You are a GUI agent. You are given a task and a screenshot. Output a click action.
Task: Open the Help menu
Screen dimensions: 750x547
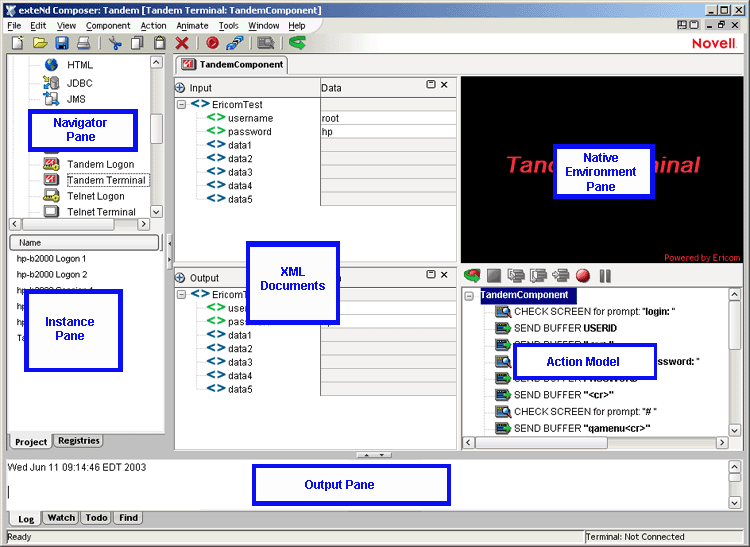(x=297, y=25)
